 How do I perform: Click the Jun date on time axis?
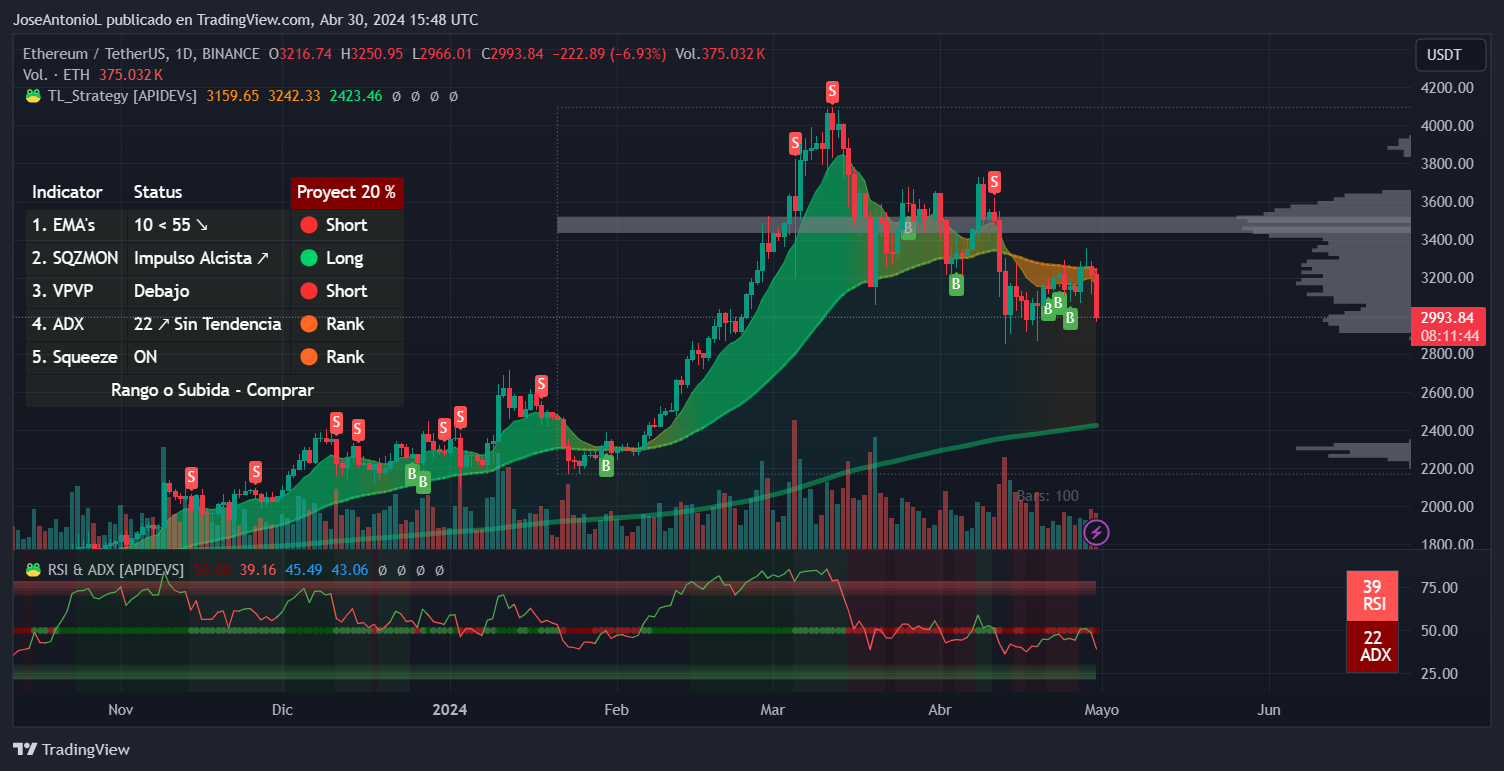click(1268, 710)
